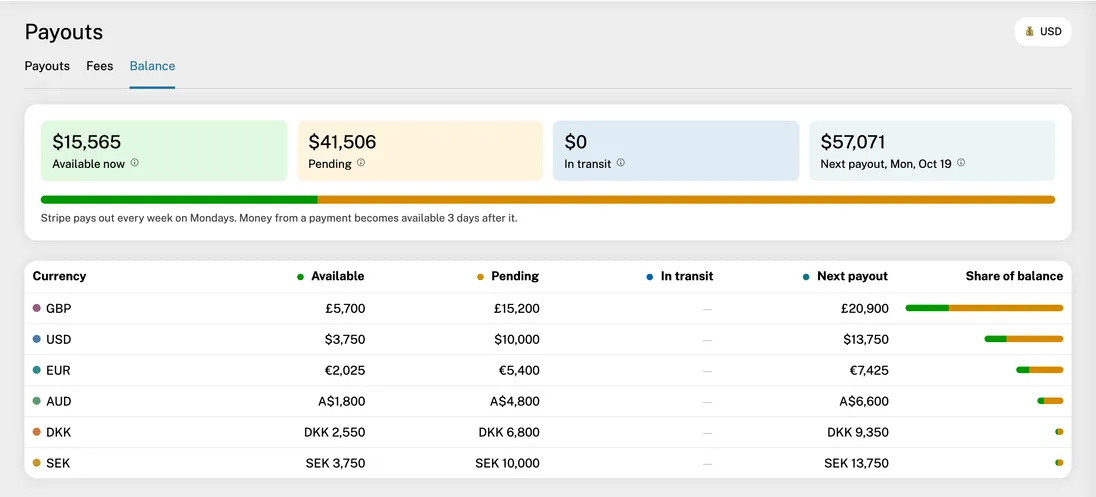
Task: Click the teal EUR color dot
Action: coord(36,370)
